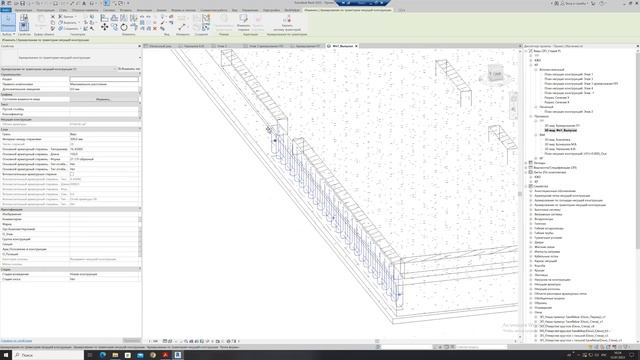The image size is (640, 360).
Task: Open the Управление ribbon tab
Action: pos(250,10)
